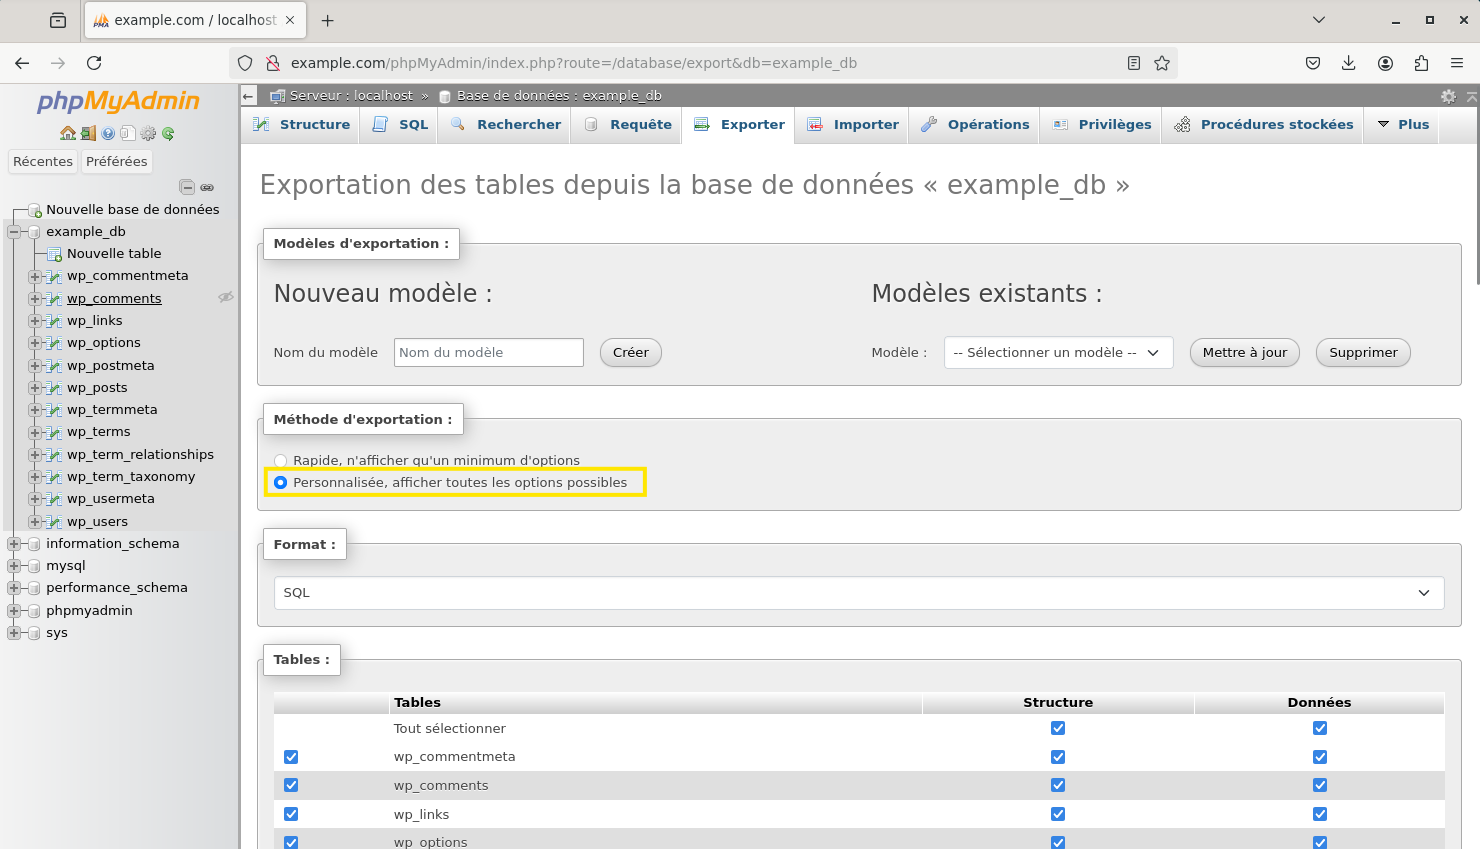Uncheck wp_commentmeta table selection checkbox

291,757
